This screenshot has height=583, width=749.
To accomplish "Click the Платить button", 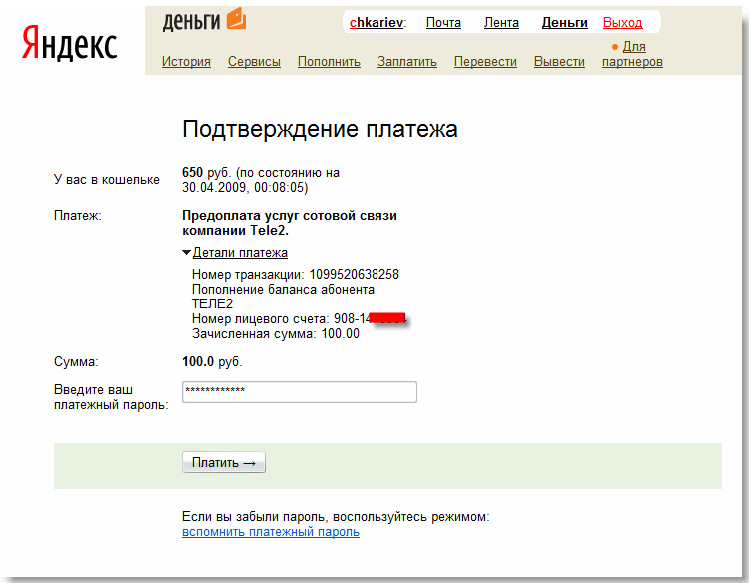I will (x=224, y=462).
